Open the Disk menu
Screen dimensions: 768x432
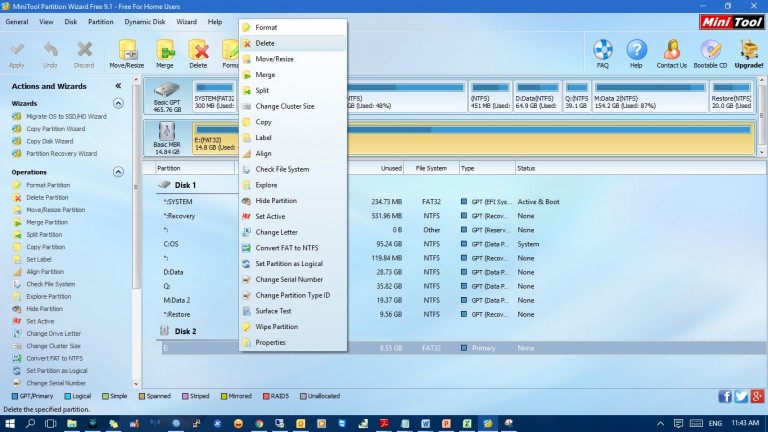click(x=71, y=22)
